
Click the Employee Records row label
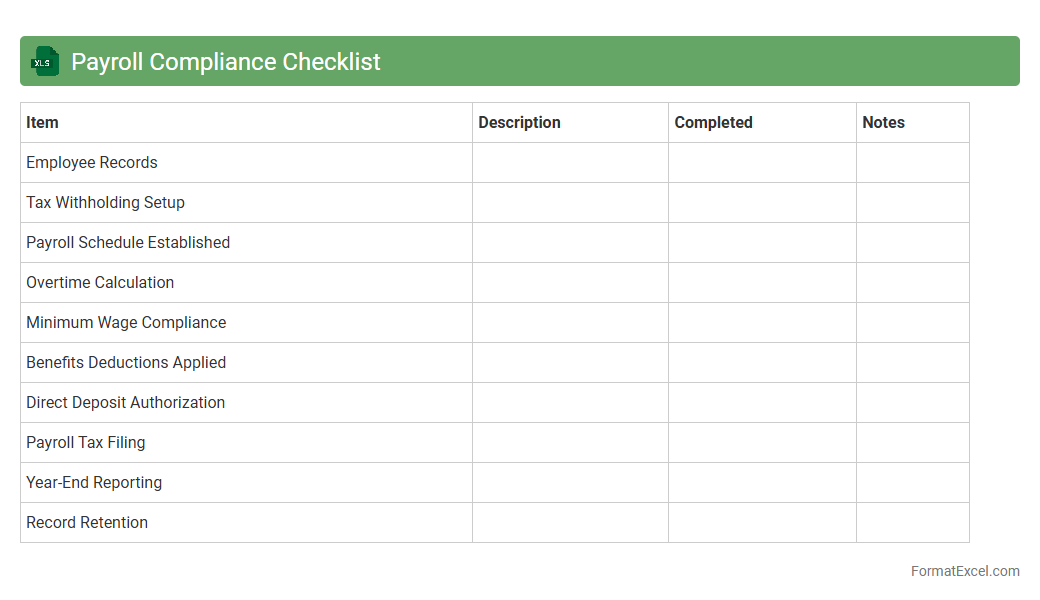pyautogui.click(x=92, y=163)
